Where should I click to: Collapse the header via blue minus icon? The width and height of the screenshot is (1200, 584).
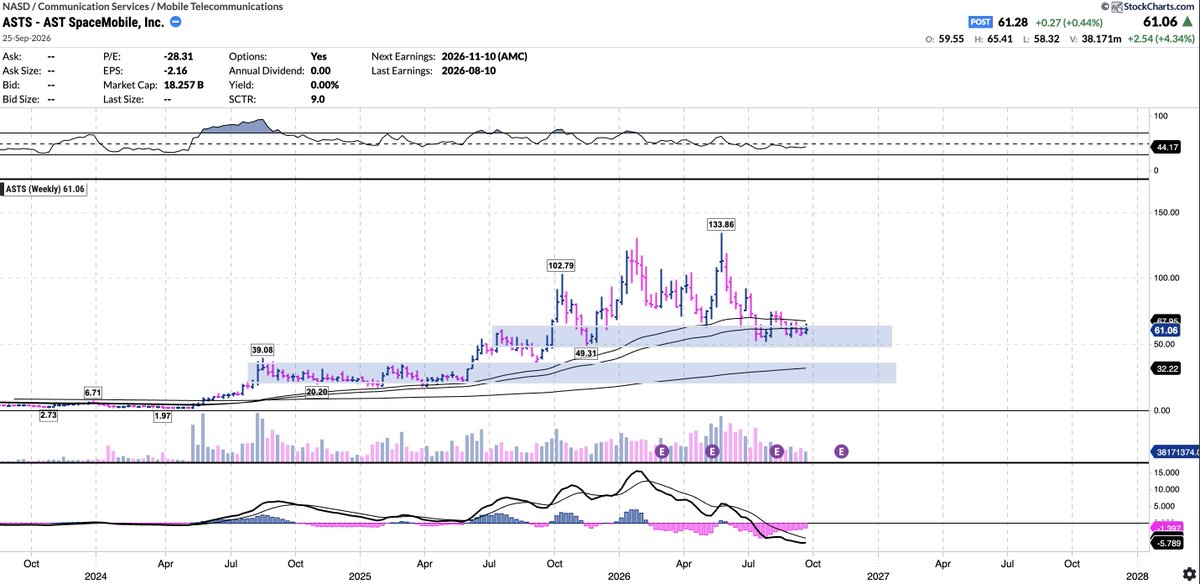(x=176, y=22)
